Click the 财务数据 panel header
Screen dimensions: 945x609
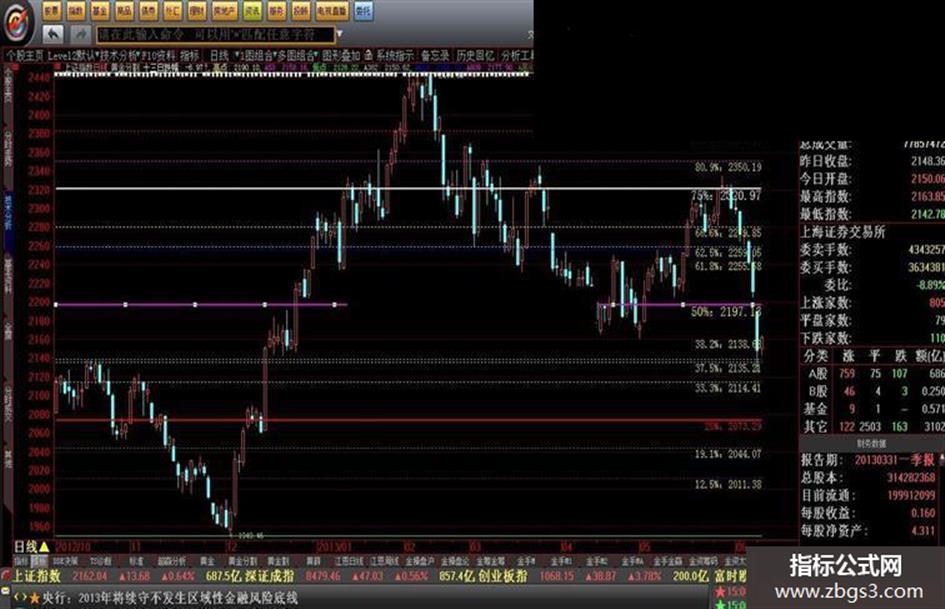tap(871, 444)
